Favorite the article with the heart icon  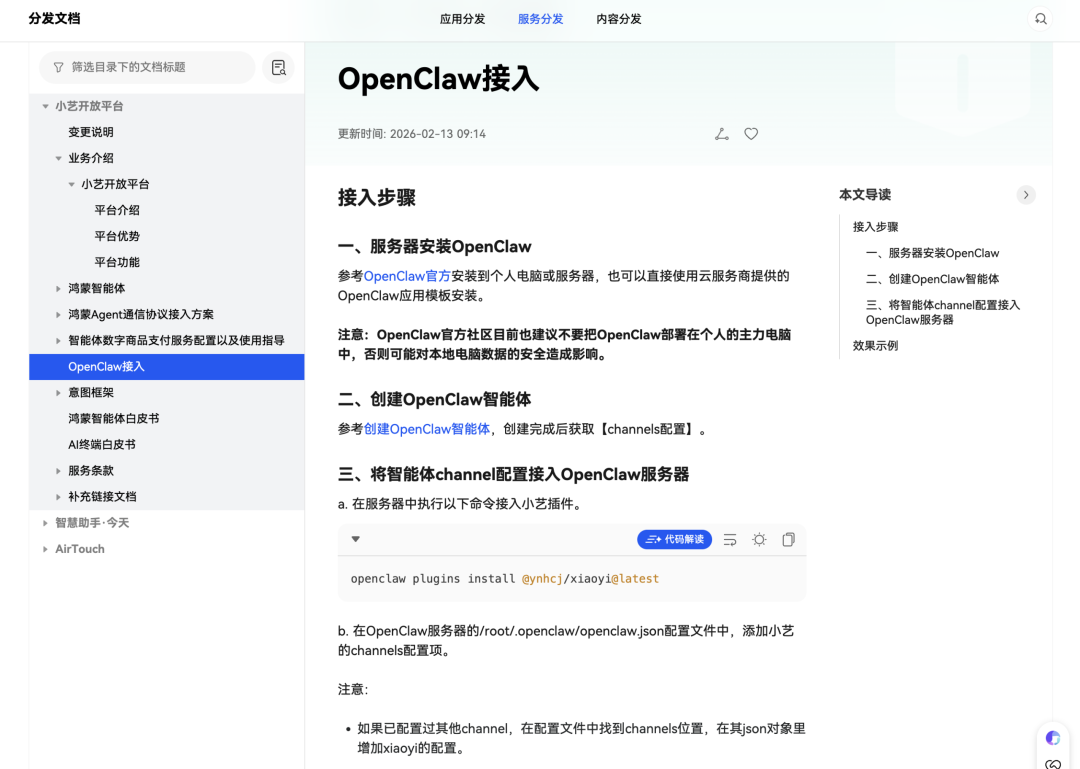point(751,134)
